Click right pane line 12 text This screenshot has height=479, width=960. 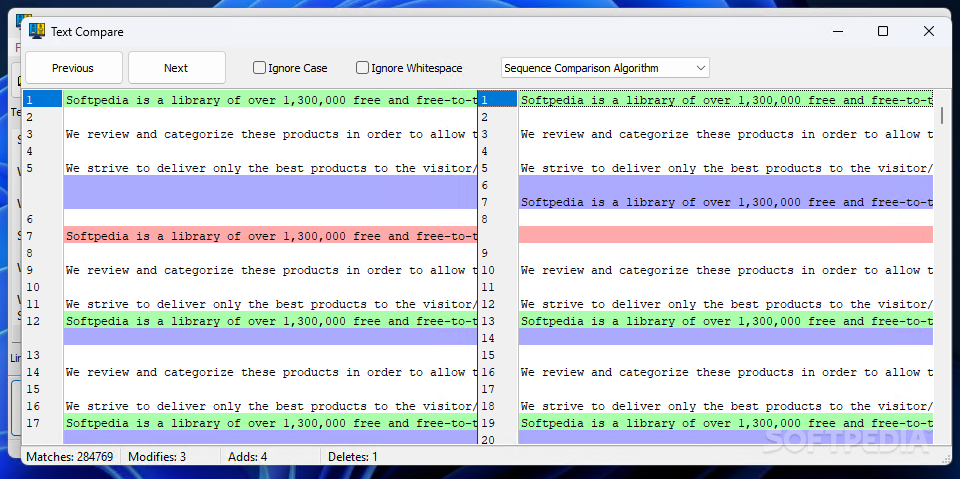726,304
